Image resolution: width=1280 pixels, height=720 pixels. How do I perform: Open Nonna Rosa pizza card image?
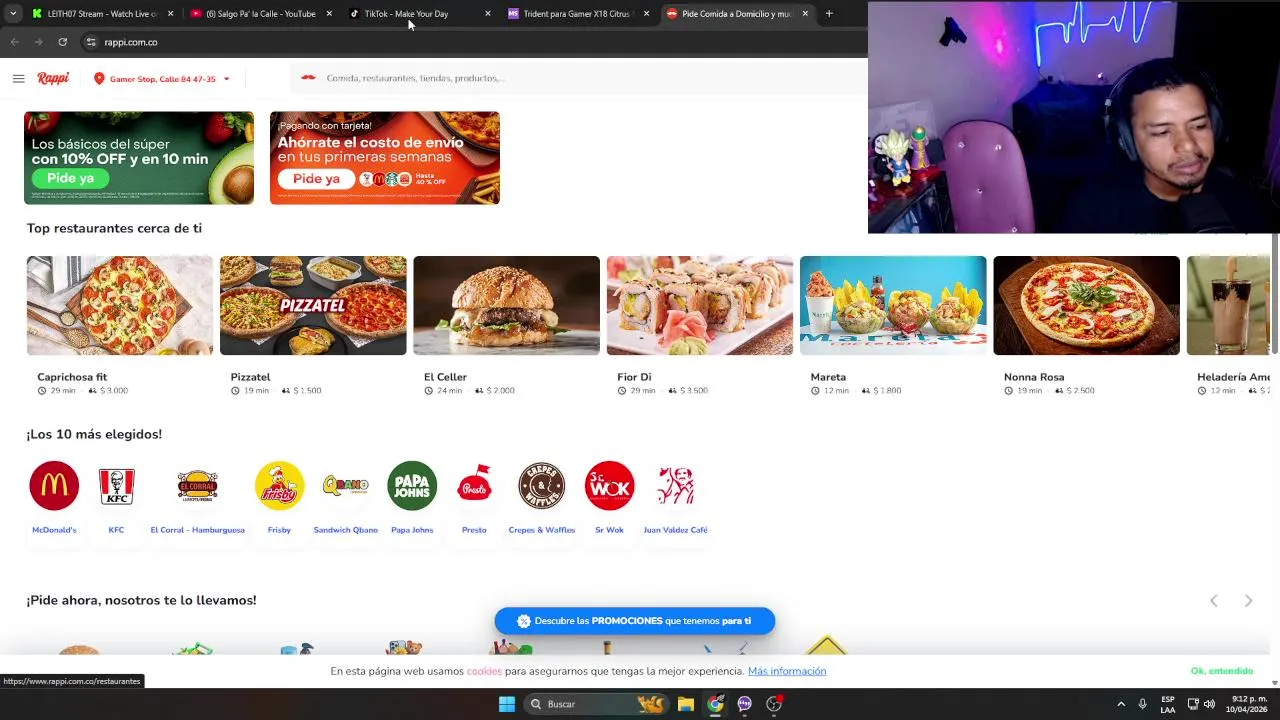[x=1086, y=305]
